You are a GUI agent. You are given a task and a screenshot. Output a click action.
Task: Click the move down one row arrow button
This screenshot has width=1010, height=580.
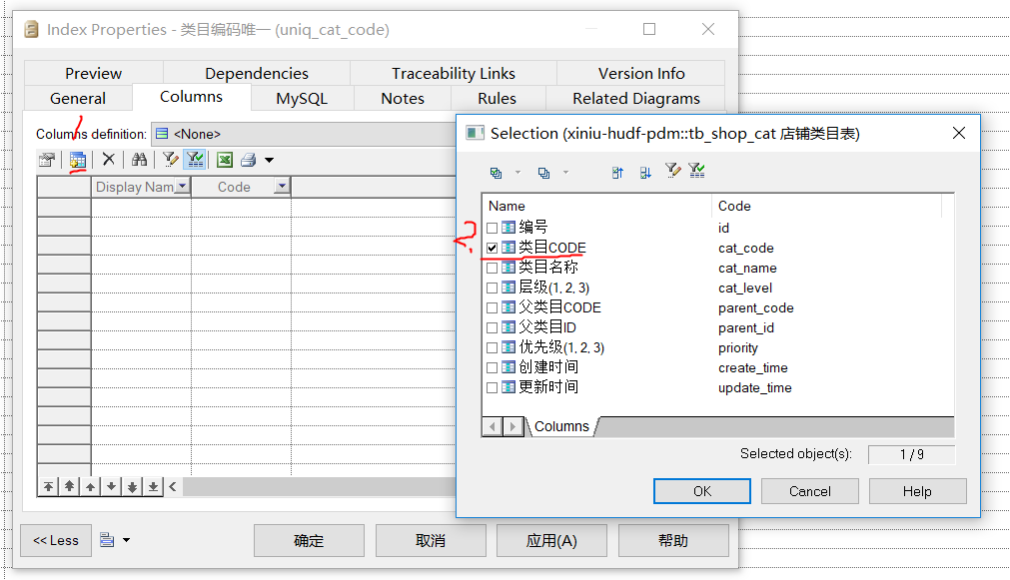click(x=111, y=487)
